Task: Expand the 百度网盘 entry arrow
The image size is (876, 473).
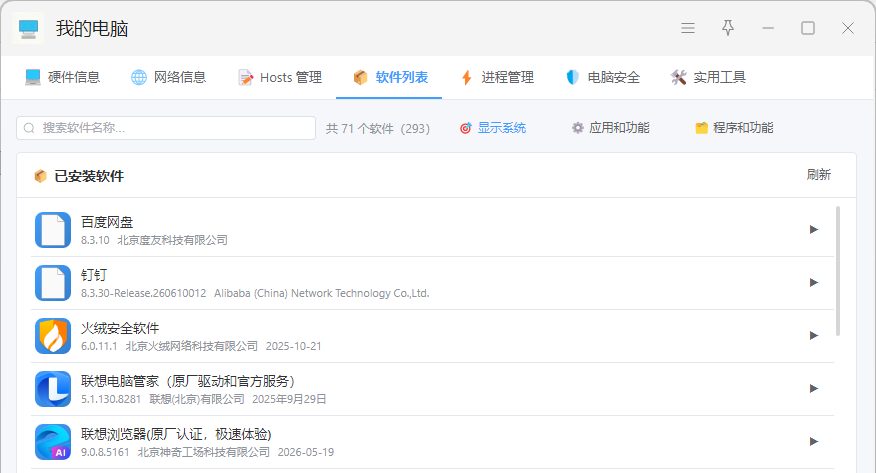Action: point(814,230)
